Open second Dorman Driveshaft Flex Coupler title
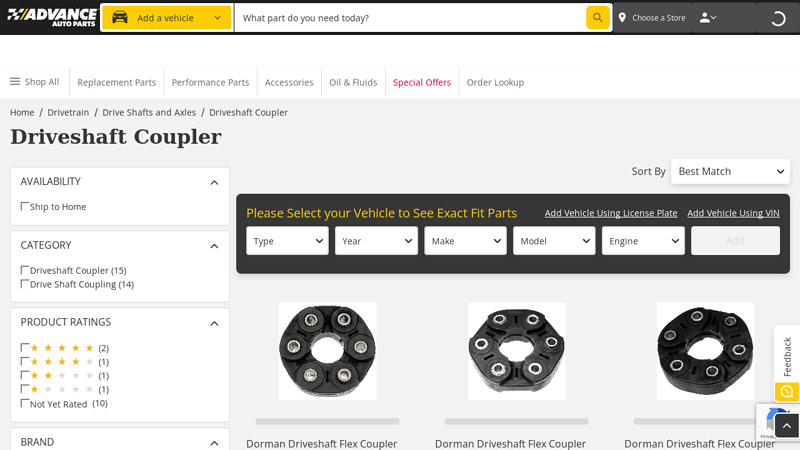 pyautogui.click(x=510, y=444)
